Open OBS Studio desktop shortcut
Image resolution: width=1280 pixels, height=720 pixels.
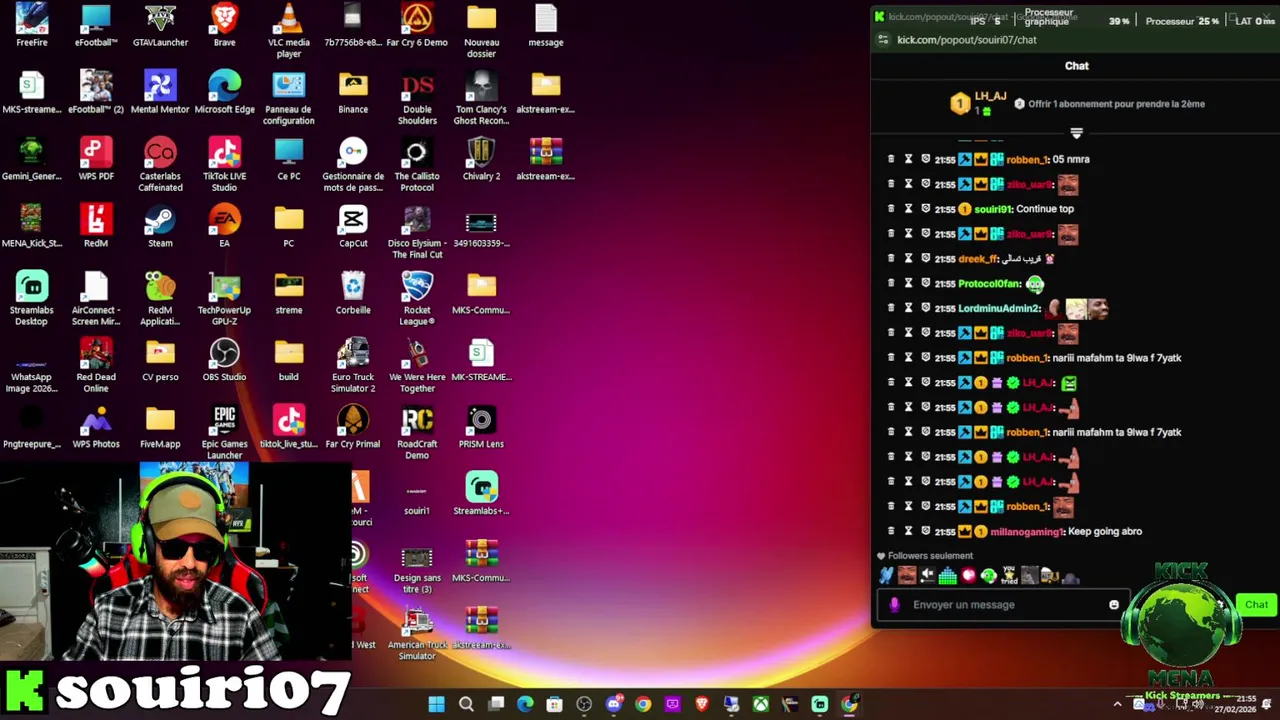224,360
